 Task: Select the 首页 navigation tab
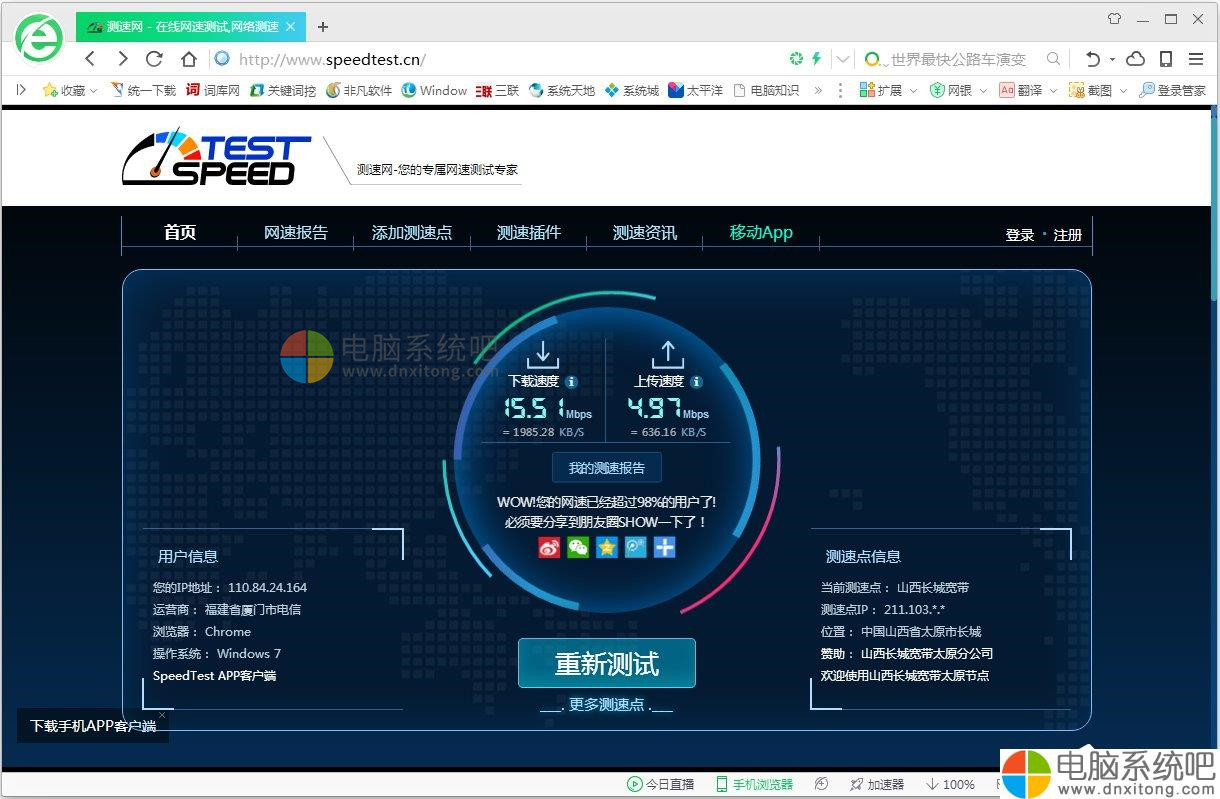(x=180, y=232)
